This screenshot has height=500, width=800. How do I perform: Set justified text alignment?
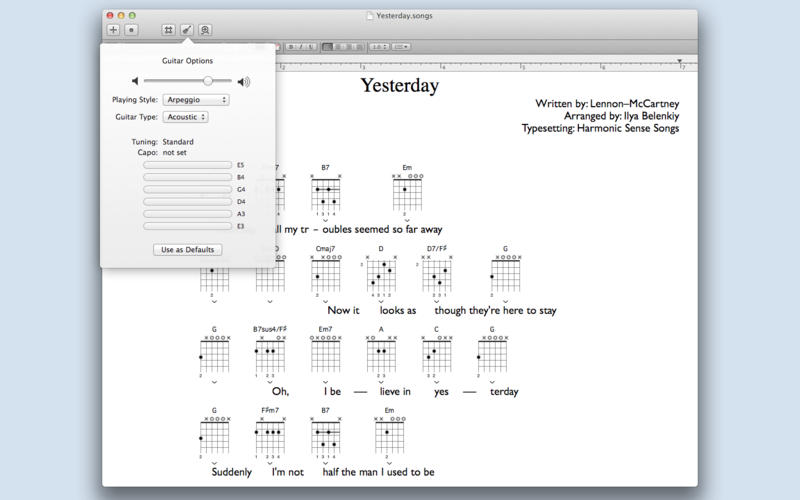pyautogui.click(x=359, y=47)
